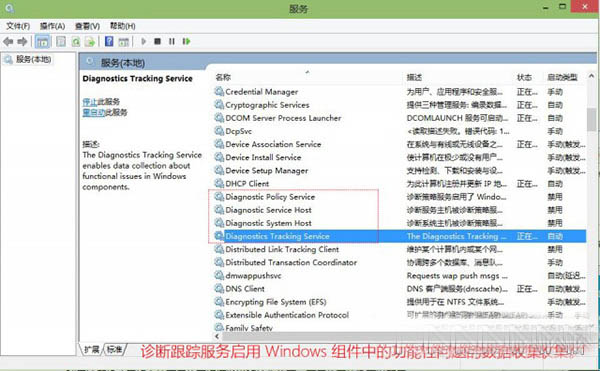
Task: Select the DcpSvc service row
Action: (399, 131)
